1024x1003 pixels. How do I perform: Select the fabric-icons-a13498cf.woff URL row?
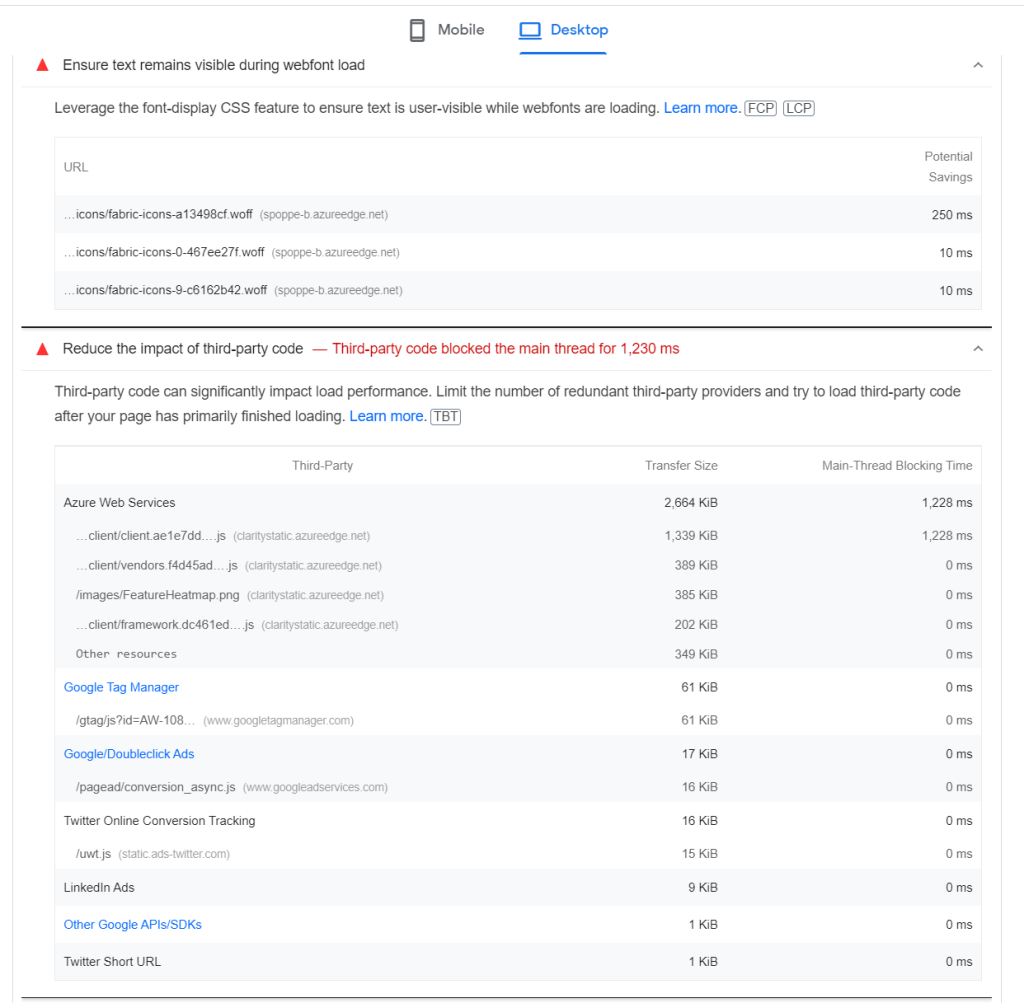(x=518, y=214)
